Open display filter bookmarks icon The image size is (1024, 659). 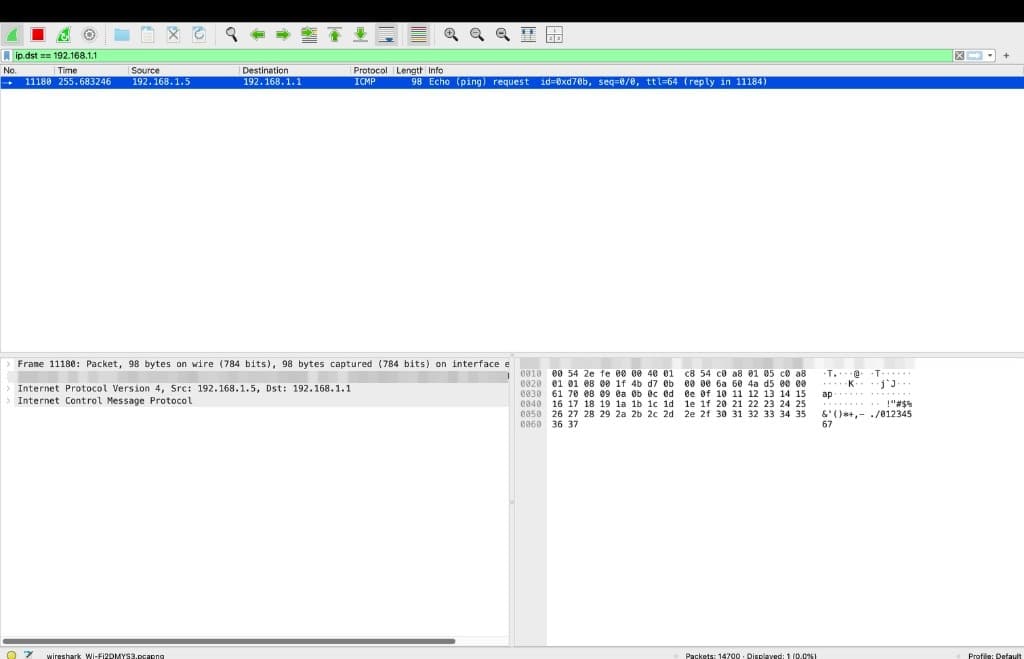7,56
